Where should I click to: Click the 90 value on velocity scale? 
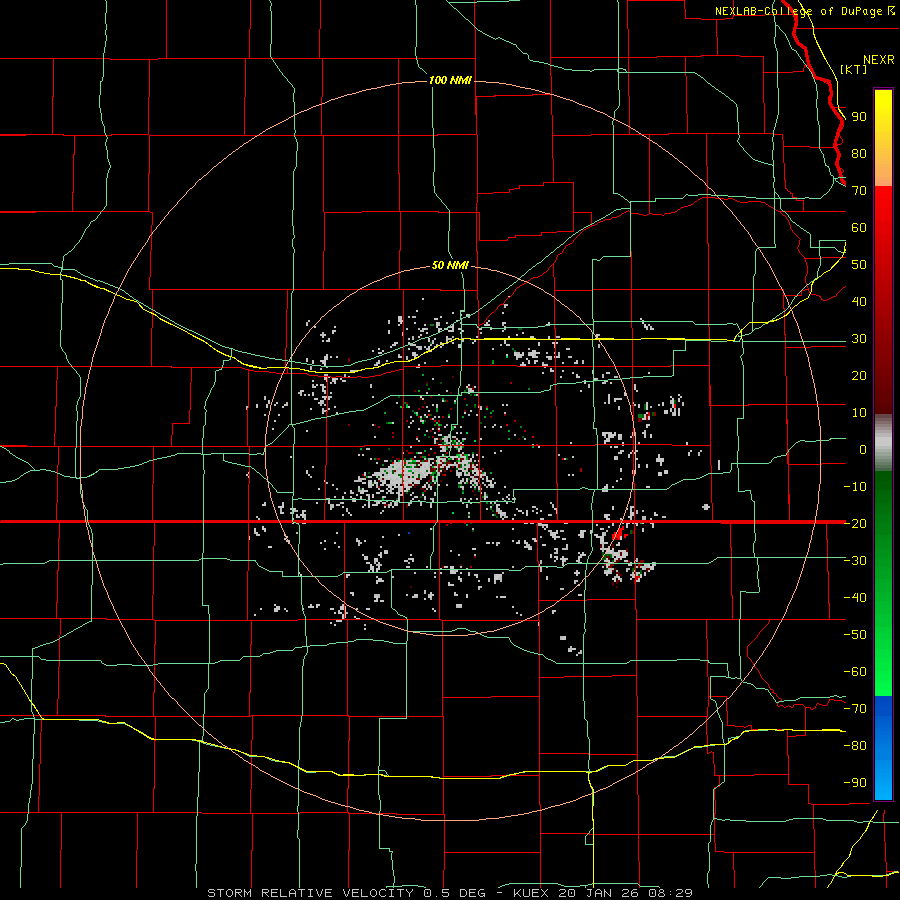[859, 117]
